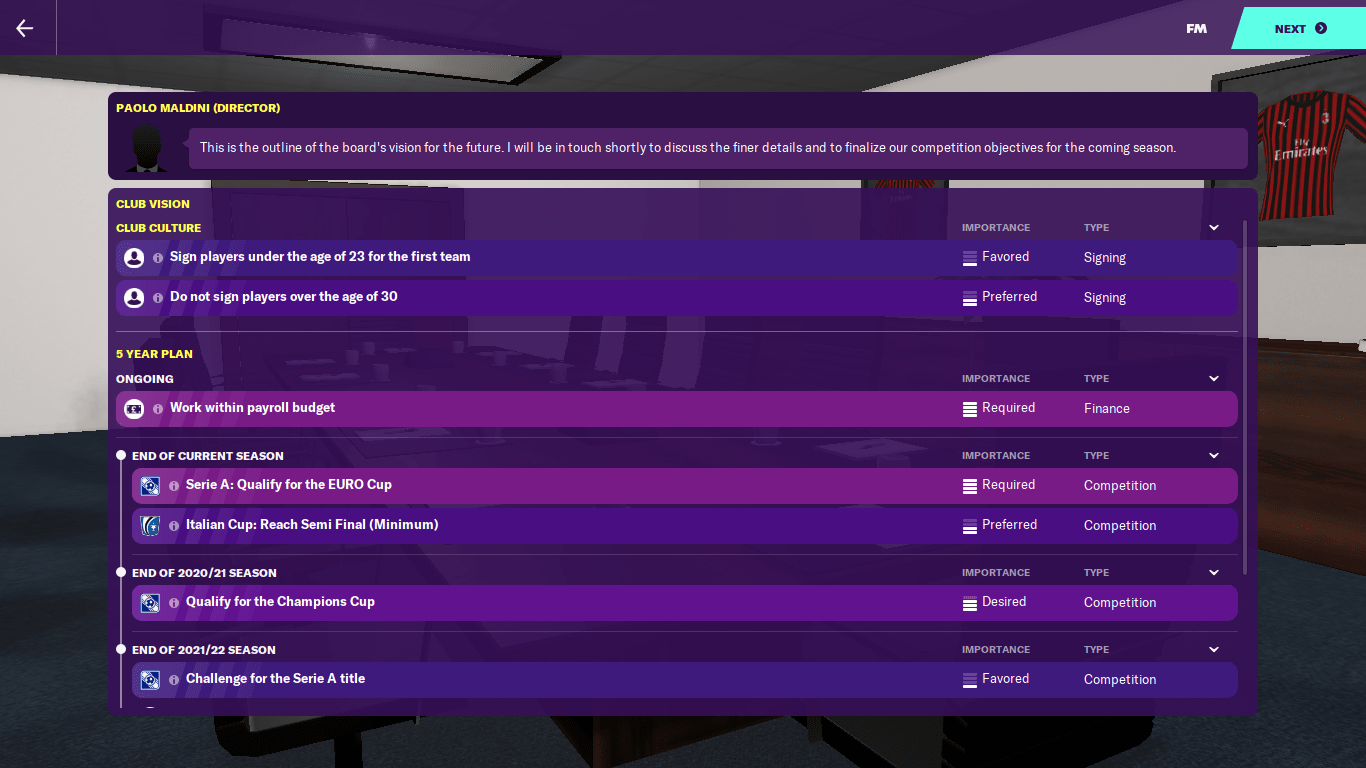The image size is (1366, 768).
Task: Open info icon for under-23 signing objective
Action: click(158, 257)
